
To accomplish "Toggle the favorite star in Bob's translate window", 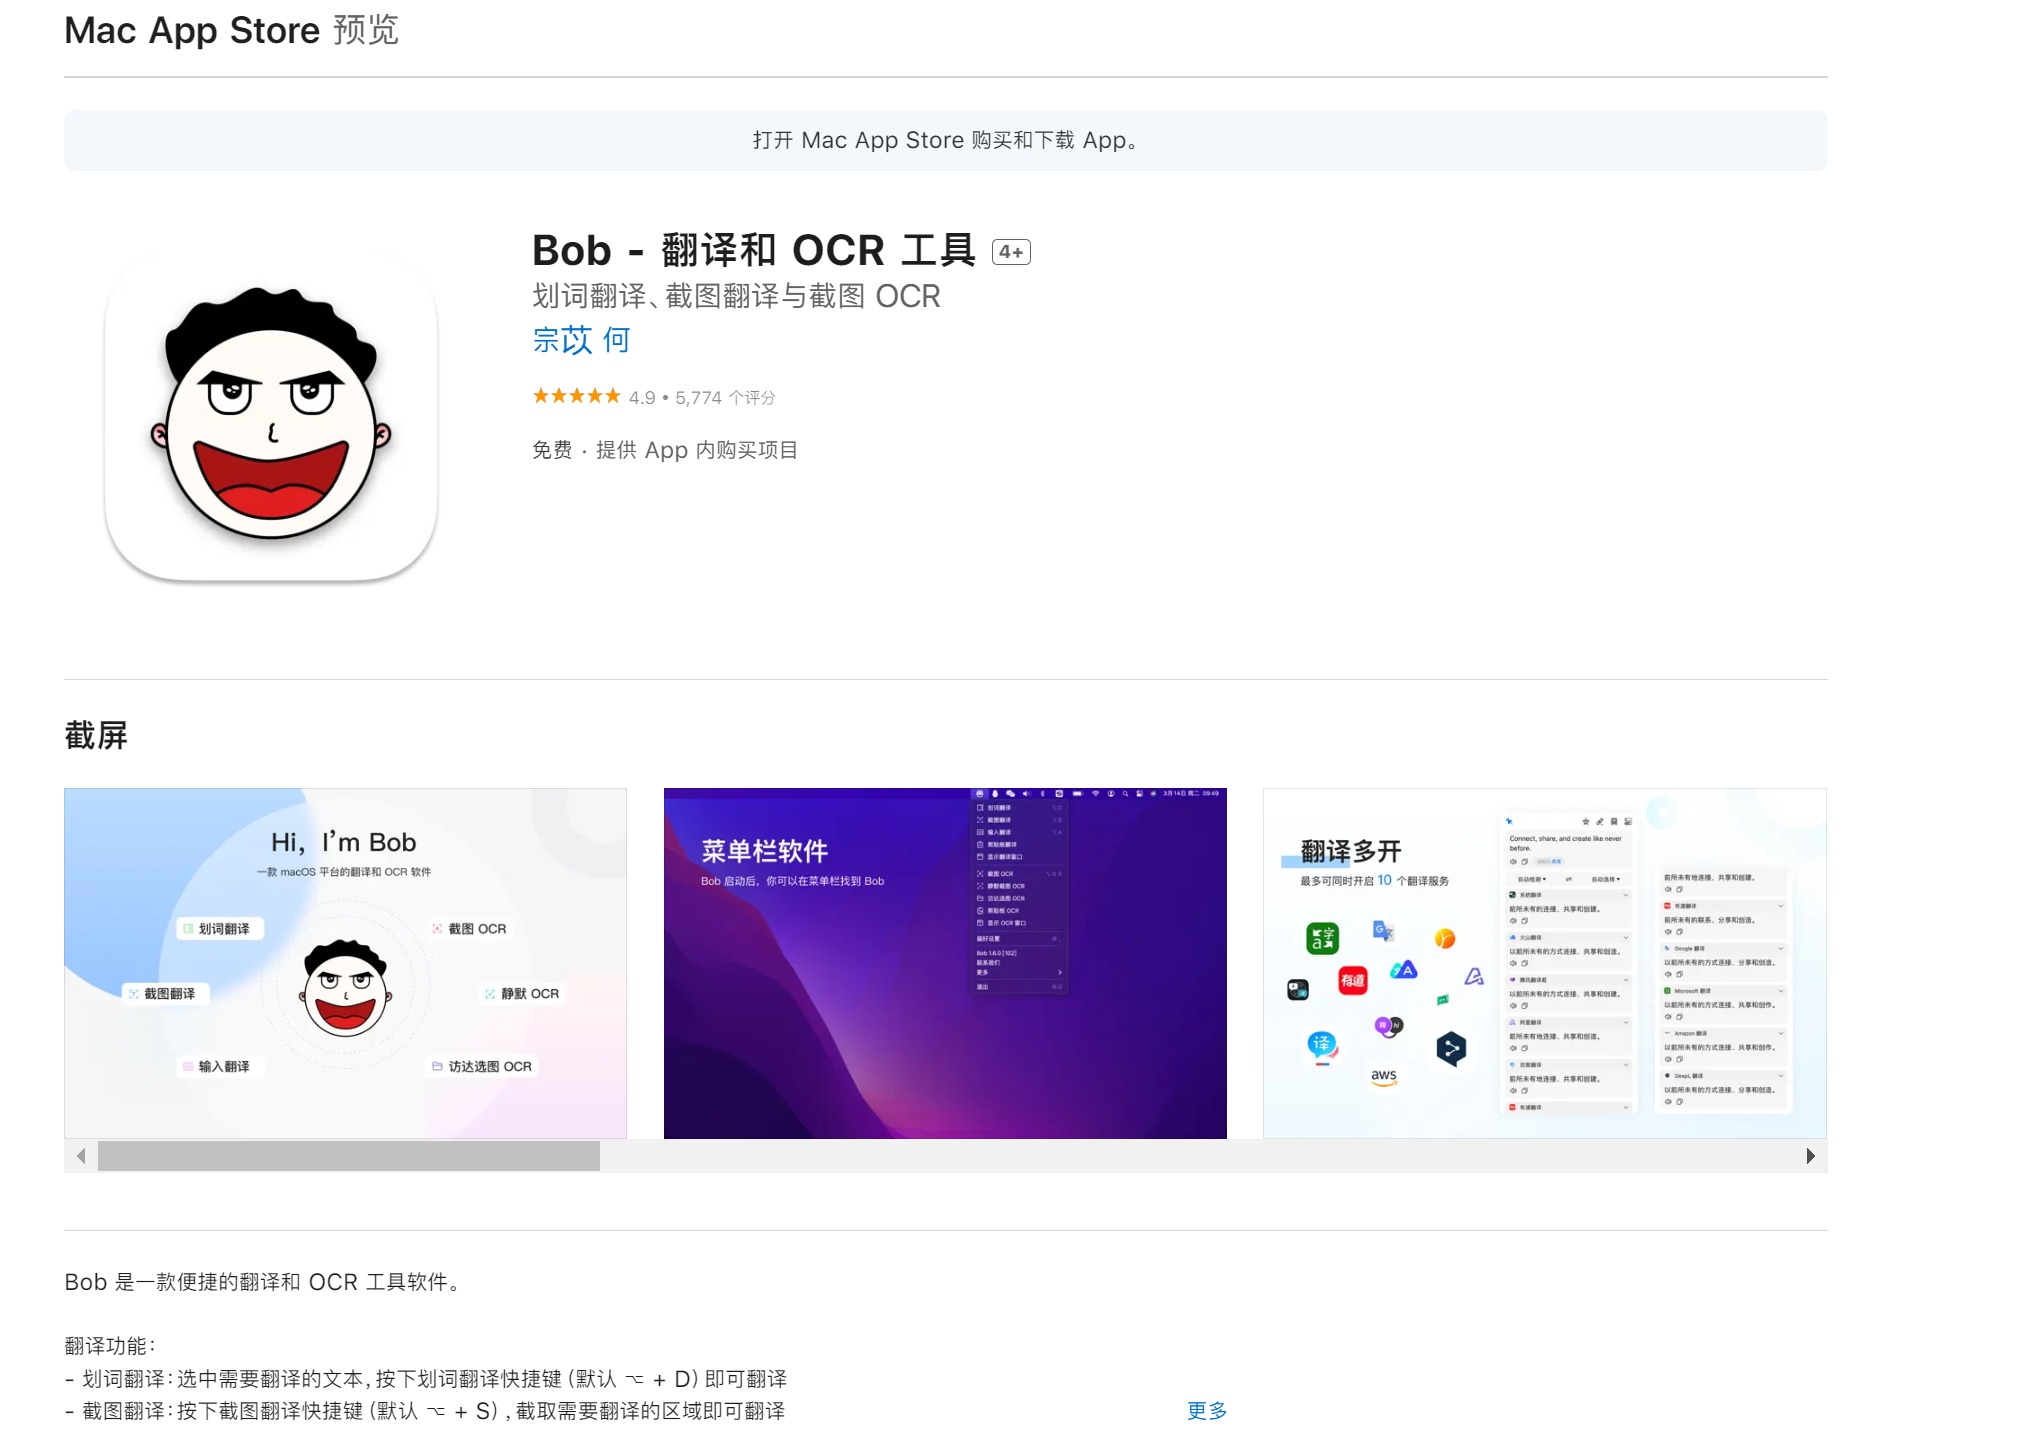I will pyautogui.click(x=1585, y=822).
